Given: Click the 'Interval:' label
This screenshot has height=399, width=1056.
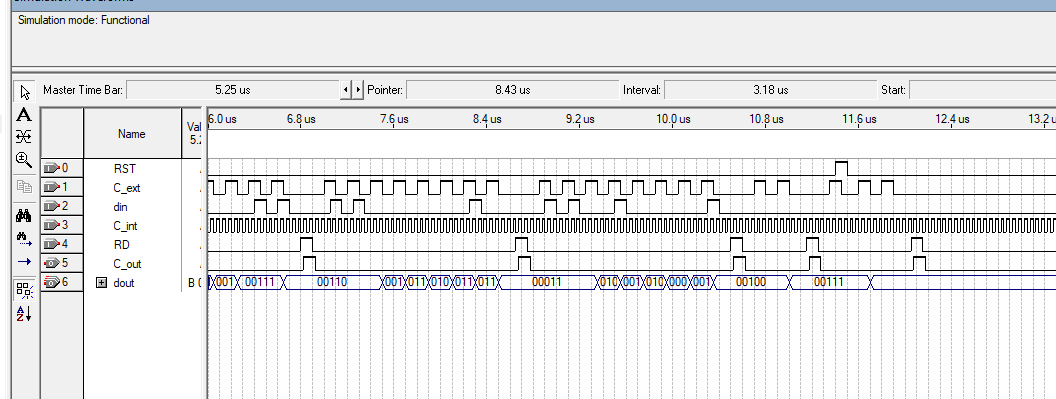Looking at the screenshot, I should coord(642,90).
